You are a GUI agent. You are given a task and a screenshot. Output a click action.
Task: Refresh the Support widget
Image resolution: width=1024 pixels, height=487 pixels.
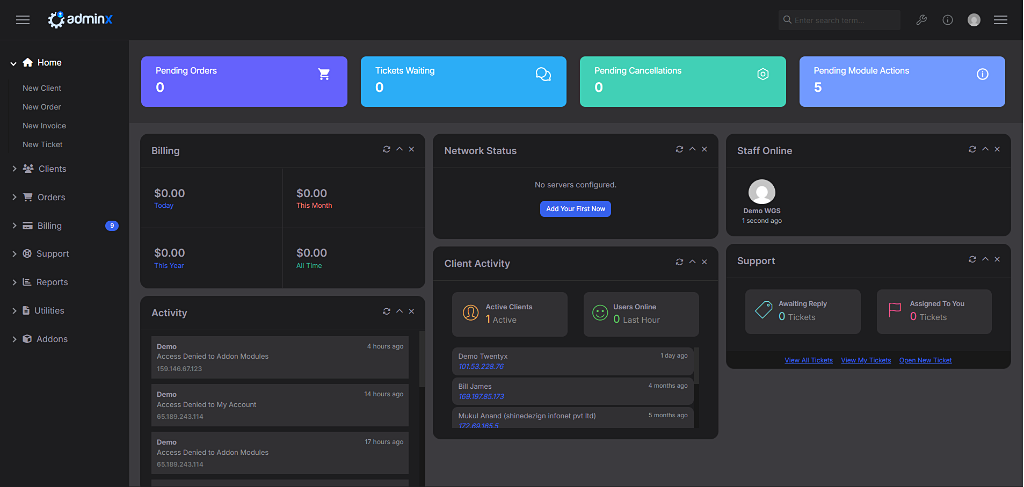tap(972, 259)
